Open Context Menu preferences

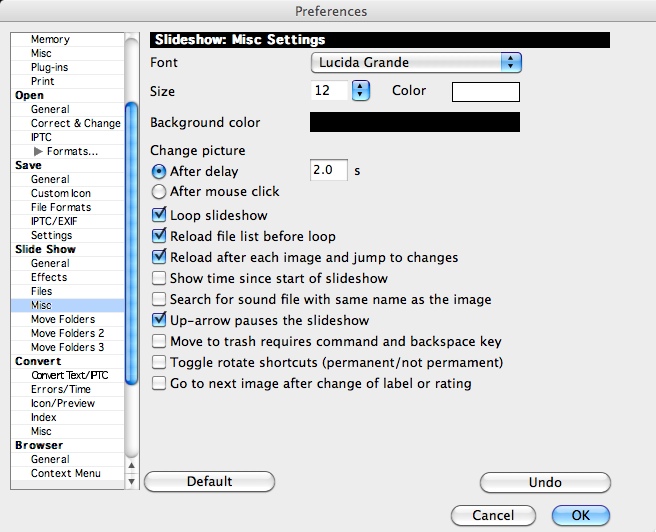click(x=68, y=473)
